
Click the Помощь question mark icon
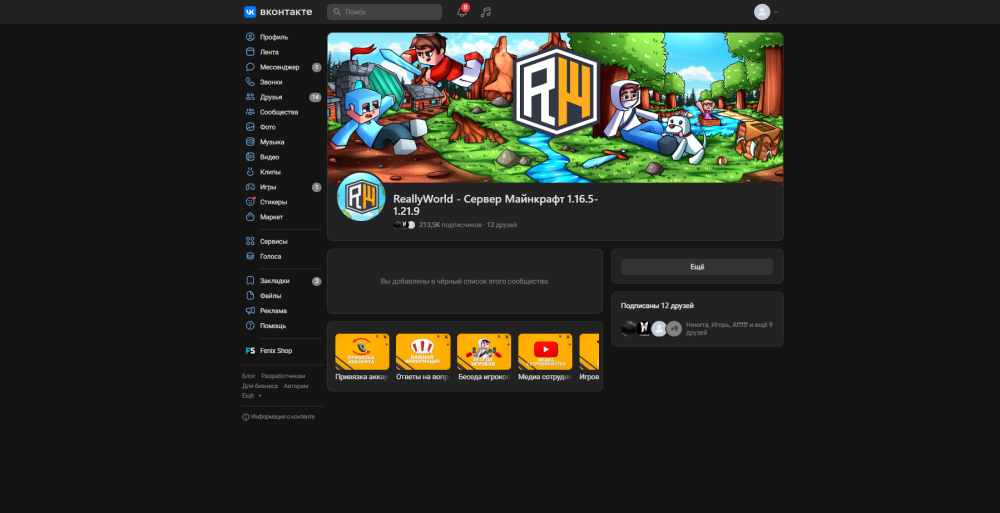250,325
